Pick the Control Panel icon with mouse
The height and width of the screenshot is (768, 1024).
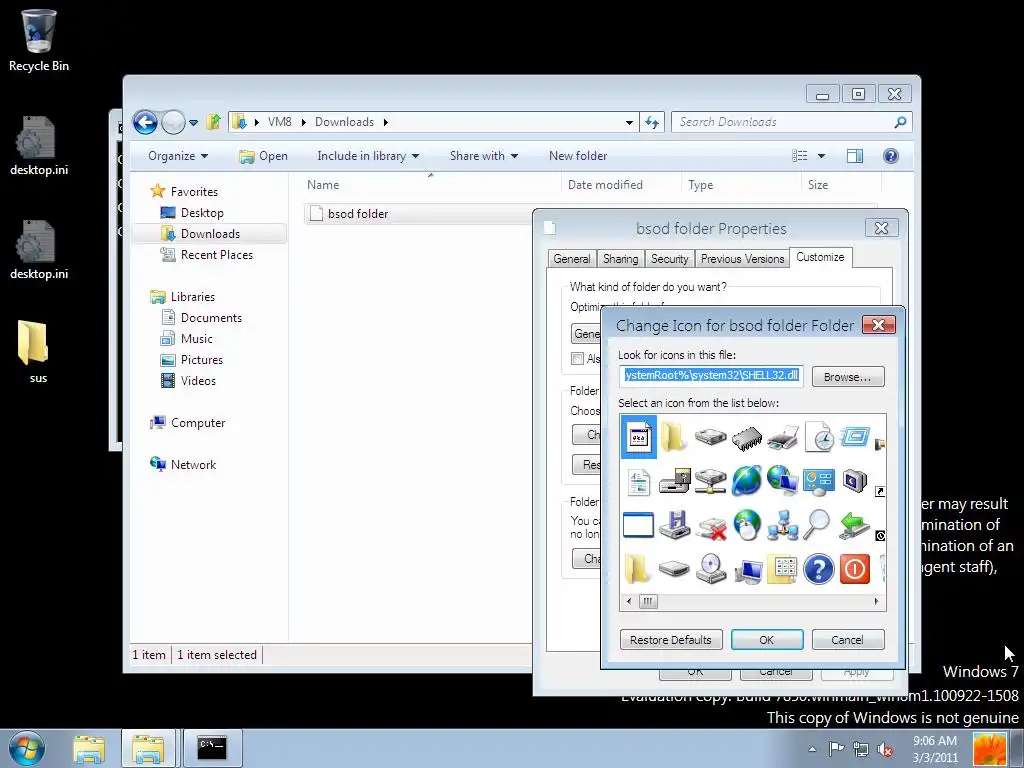(x=819, y=481)
